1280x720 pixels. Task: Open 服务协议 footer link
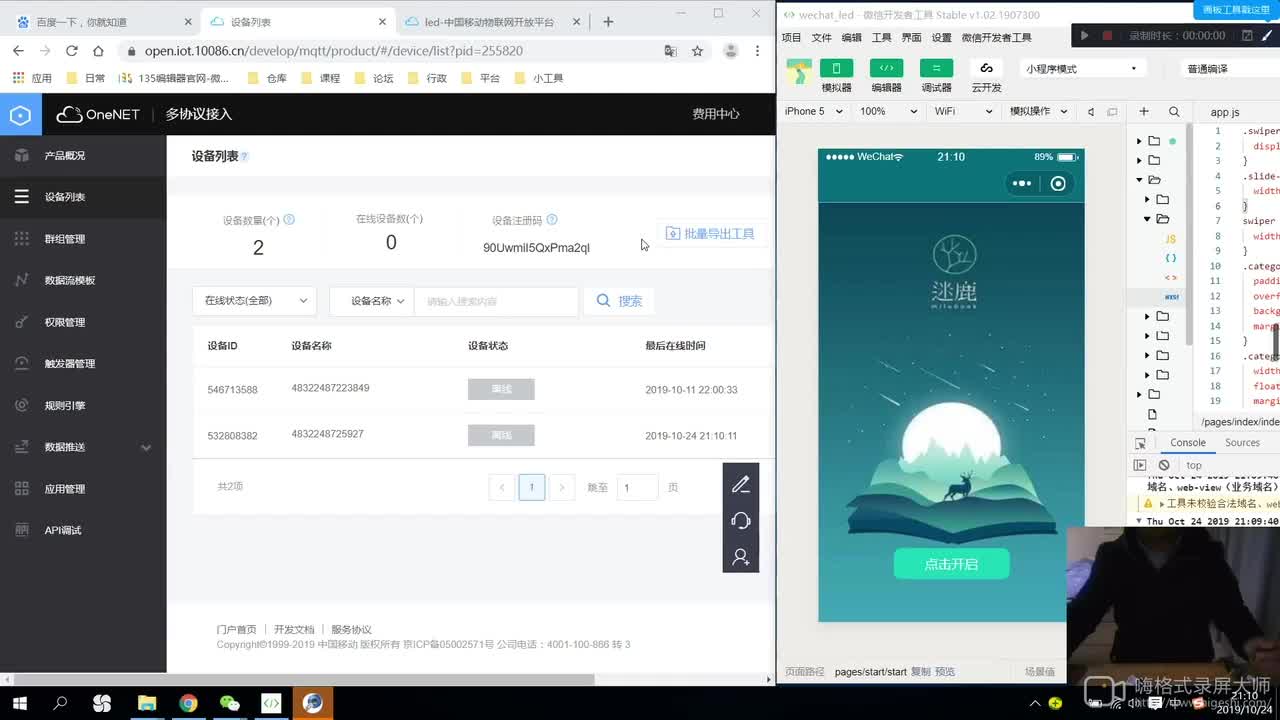pos(351,630)
